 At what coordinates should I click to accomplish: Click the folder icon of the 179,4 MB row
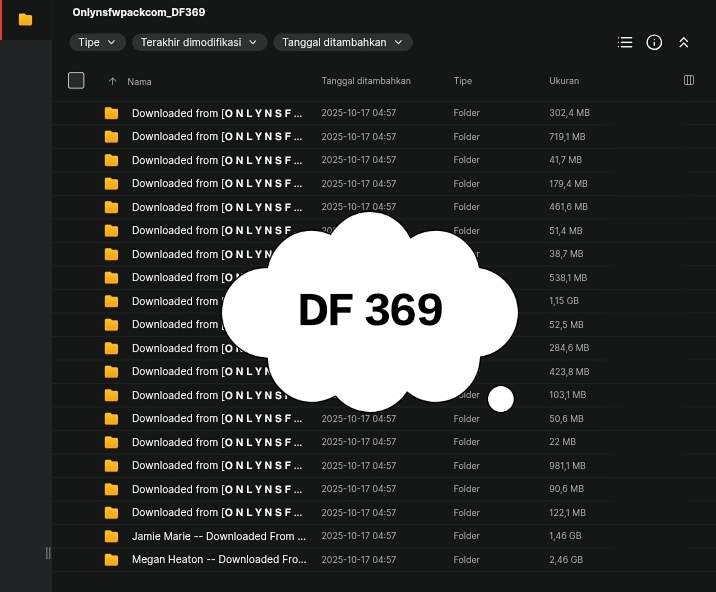[111, 184]
